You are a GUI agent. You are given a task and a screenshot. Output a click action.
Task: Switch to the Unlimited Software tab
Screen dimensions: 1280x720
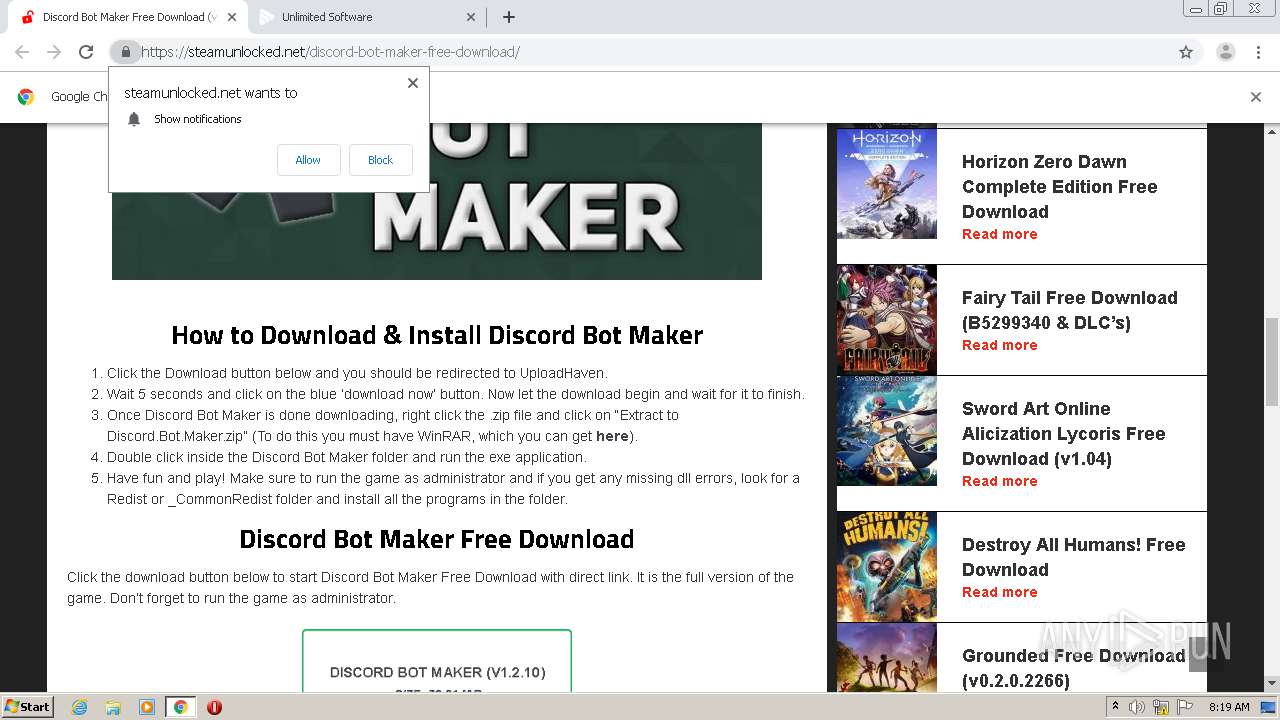[x=366, y=17]
